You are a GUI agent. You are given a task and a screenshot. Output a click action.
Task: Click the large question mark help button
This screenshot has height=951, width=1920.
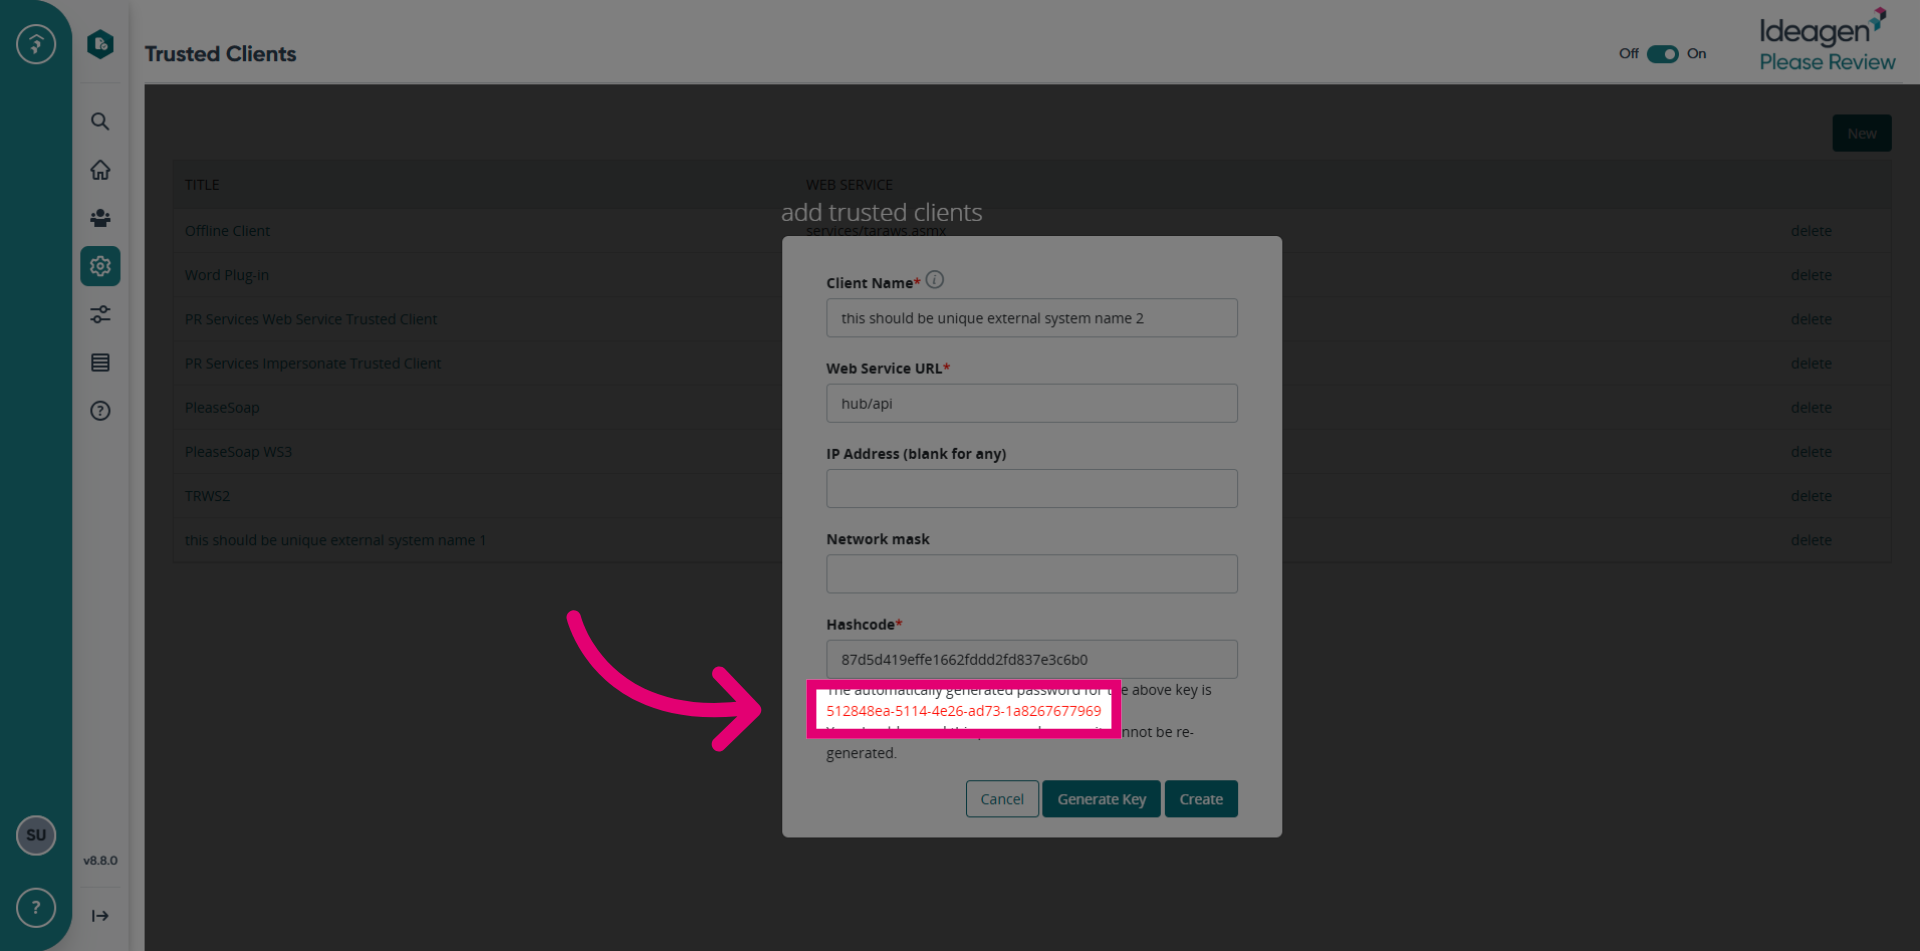tap(36, 907)
